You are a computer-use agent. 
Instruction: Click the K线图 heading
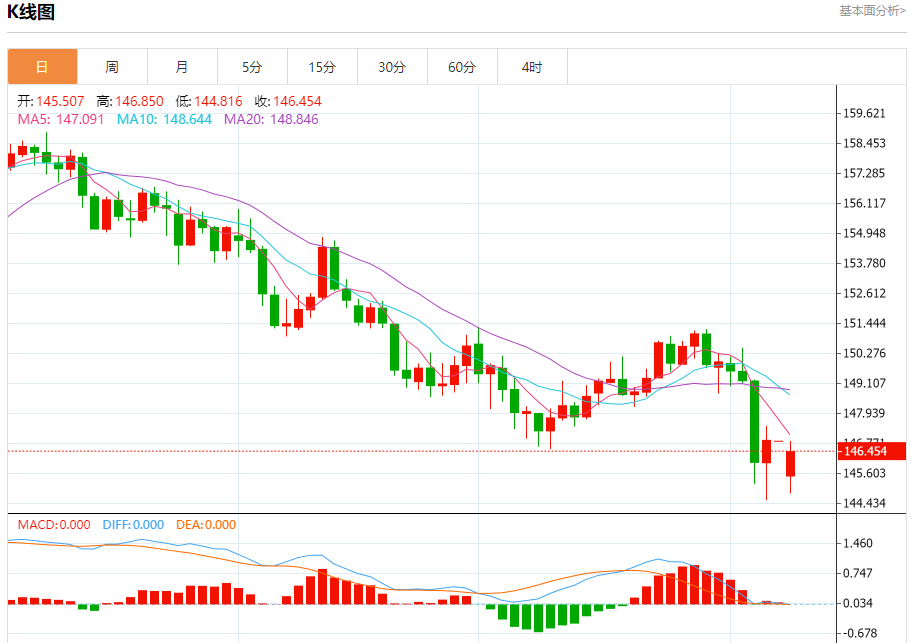(x=31, y=12)
